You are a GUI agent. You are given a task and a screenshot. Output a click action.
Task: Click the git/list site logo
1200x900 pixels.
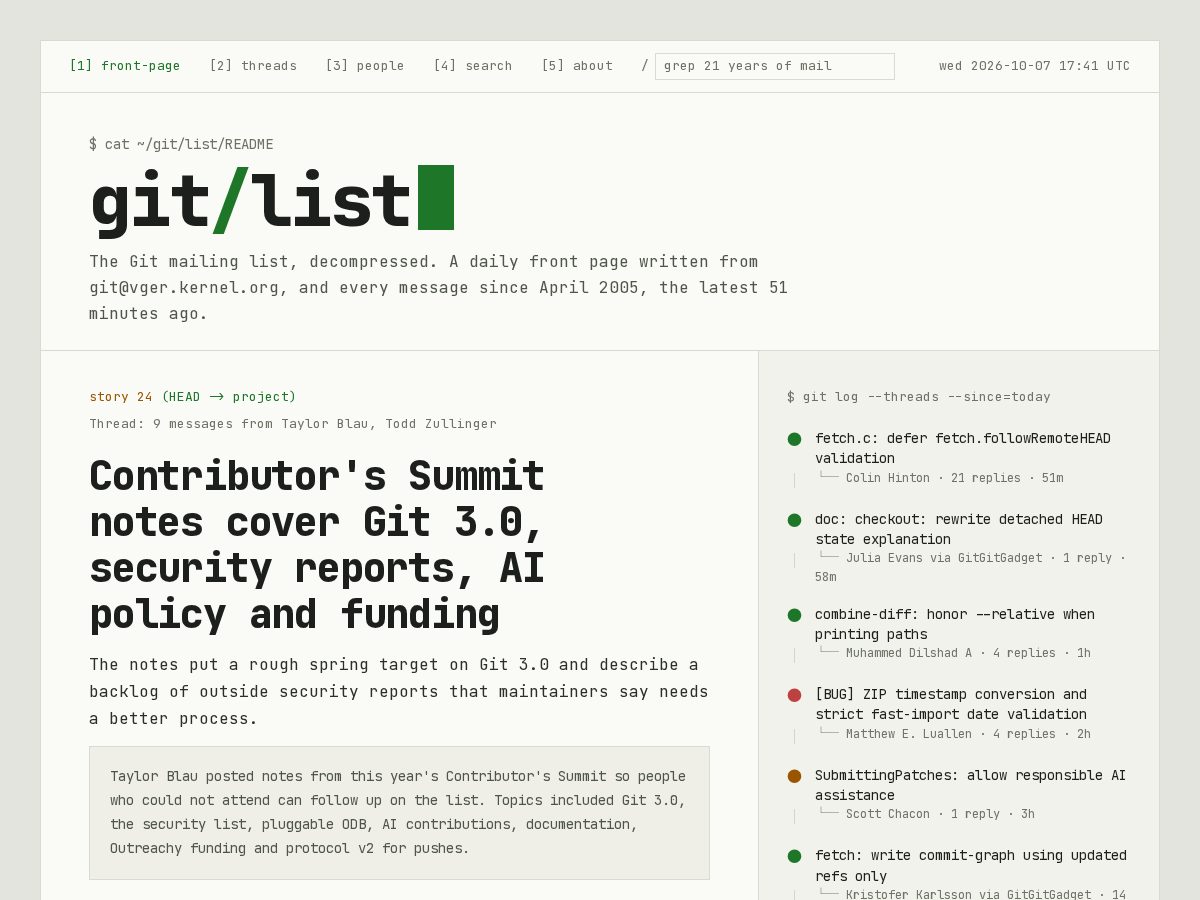(x=271, y=200)
